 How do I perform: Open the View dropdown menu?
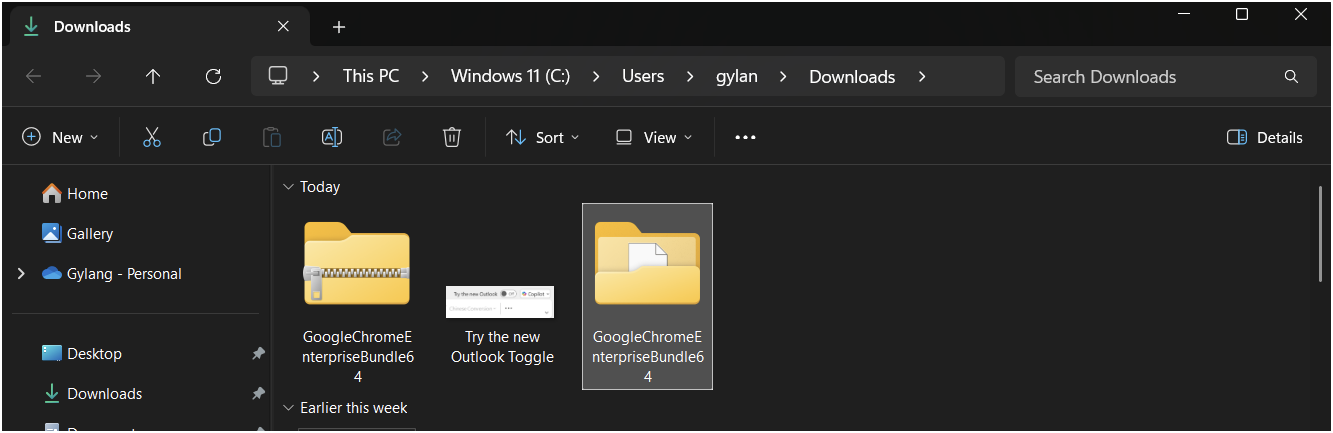(x=654, y=137)
